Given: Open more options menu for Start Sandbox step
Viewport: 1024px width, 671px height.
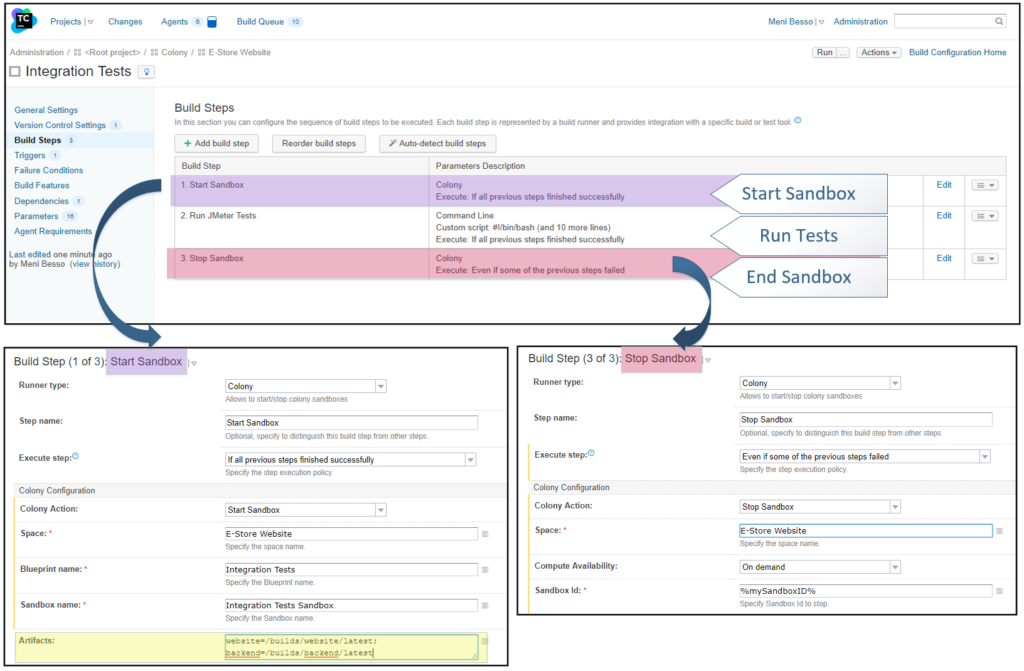Looking at the screenshot, I should click(x=985, y=186).
